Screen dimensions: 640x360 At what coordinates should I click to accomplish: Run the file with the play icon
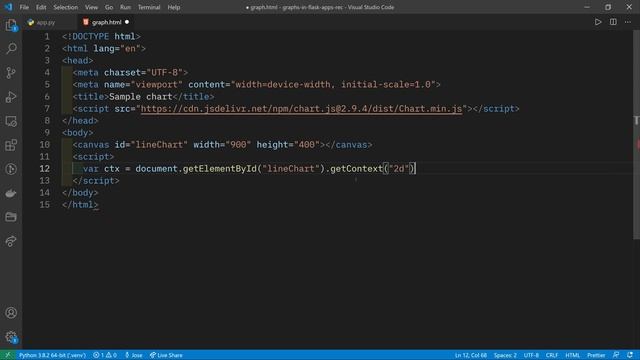598,22
